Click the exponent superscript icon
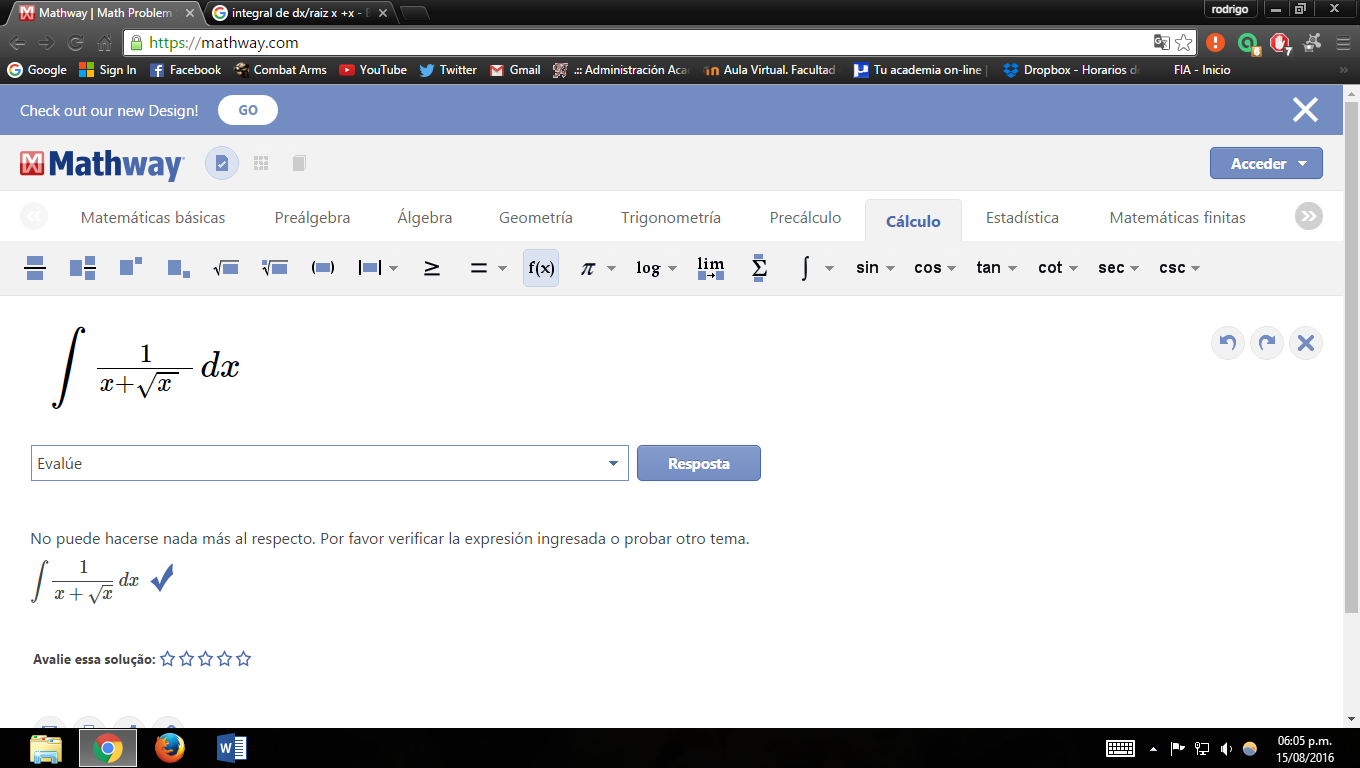The height and width of the screenshot is (768, 1360). point(131,268)
